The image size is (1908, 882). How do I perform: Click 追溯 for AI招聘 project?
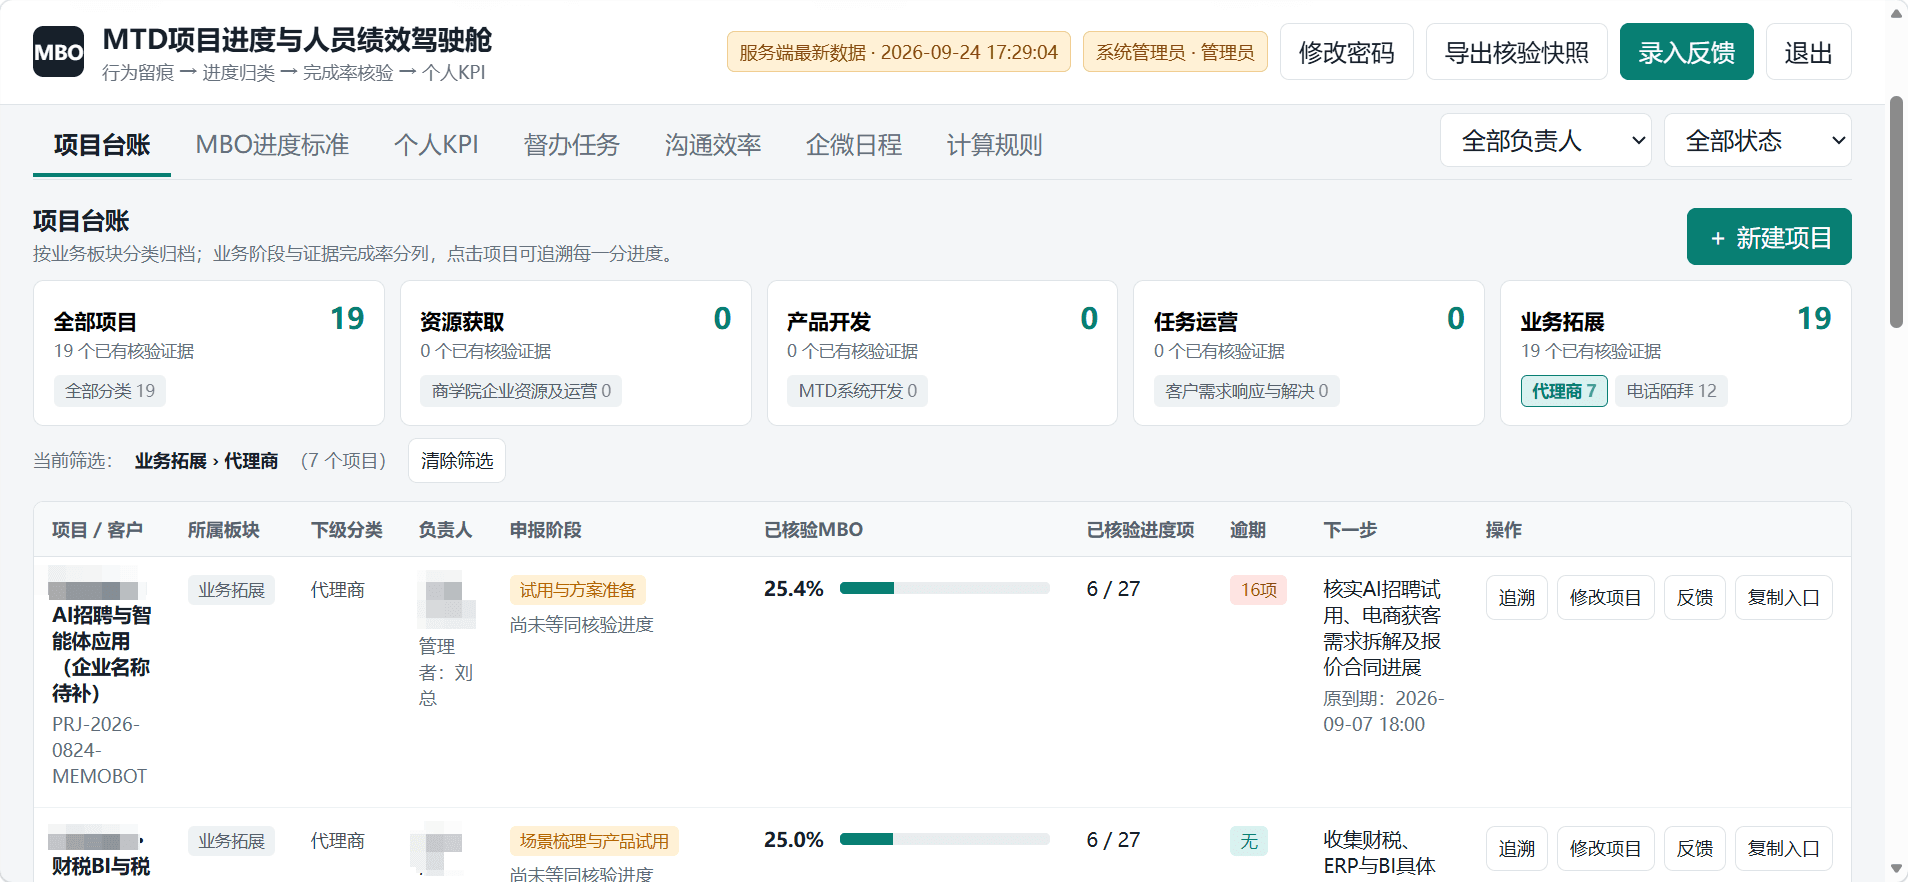point(1516,597)
